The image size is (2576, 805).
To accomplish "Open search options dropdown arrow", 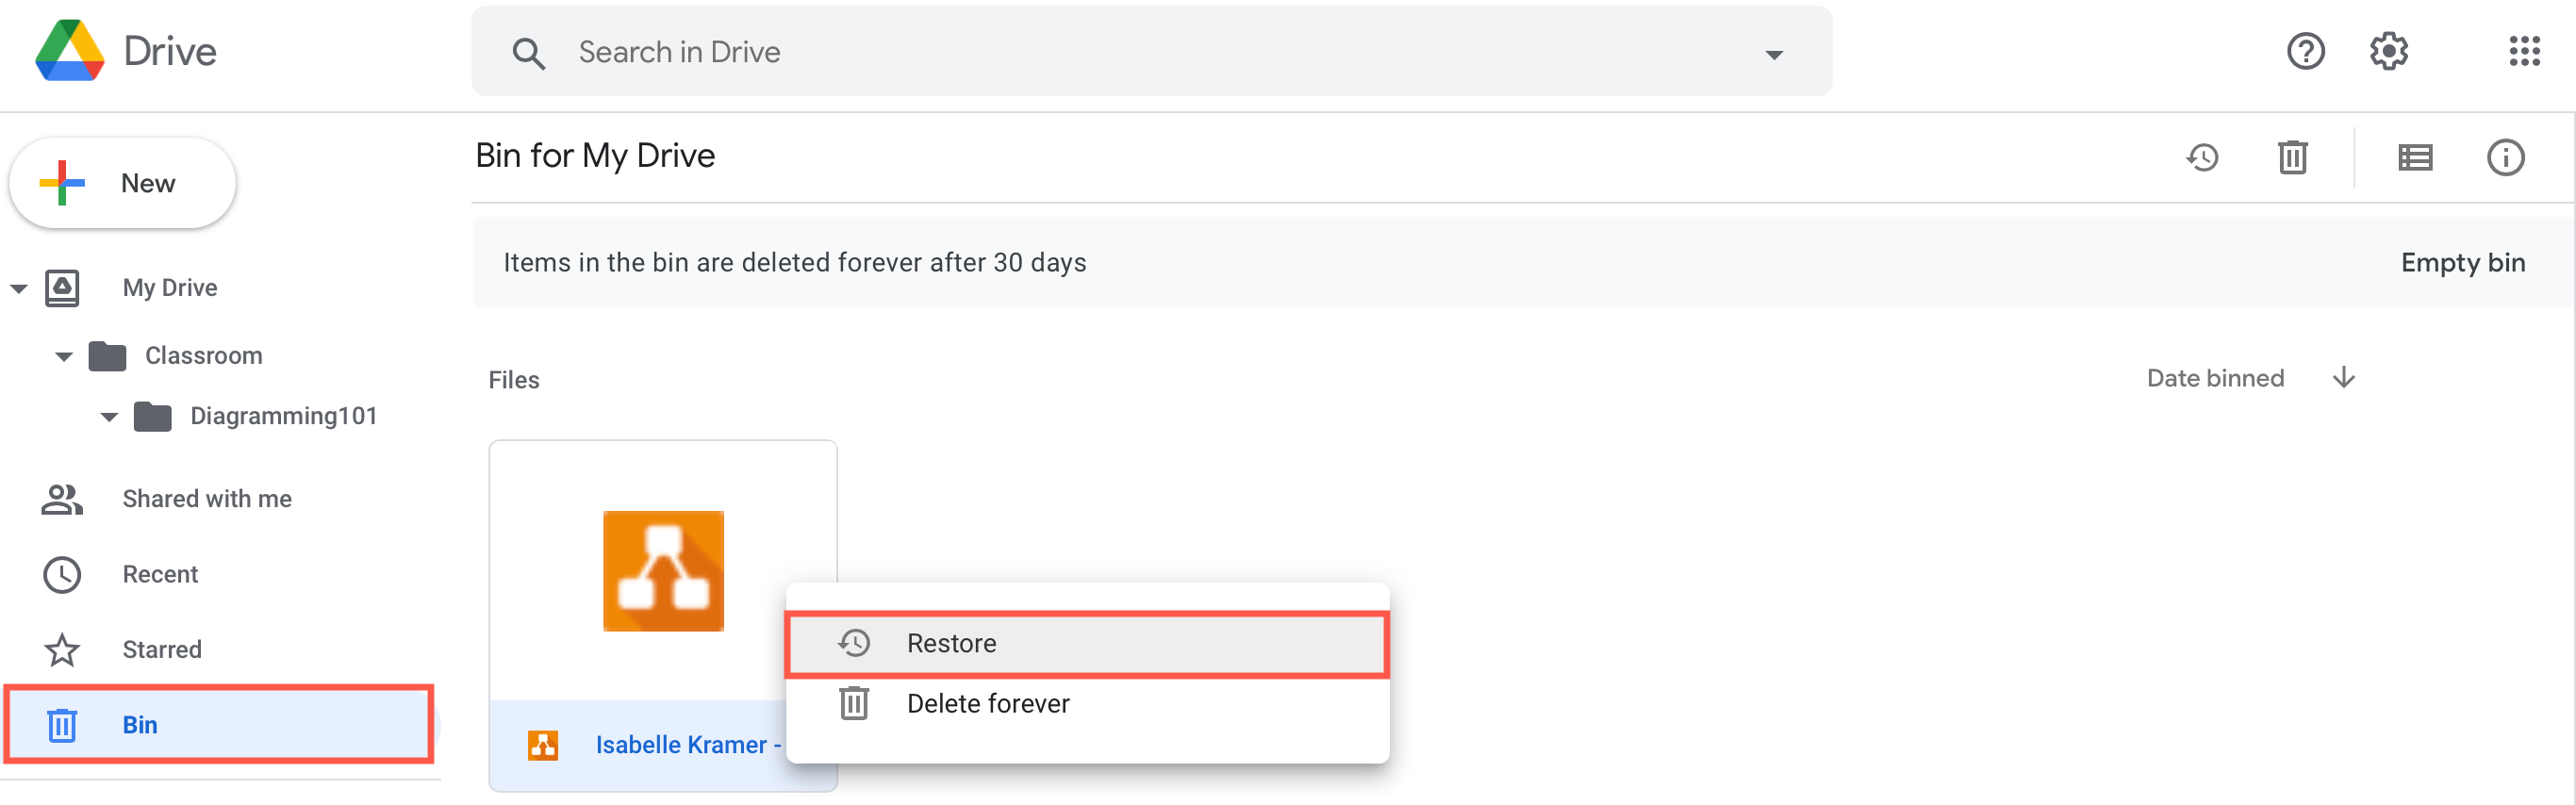I will 1774,55.
